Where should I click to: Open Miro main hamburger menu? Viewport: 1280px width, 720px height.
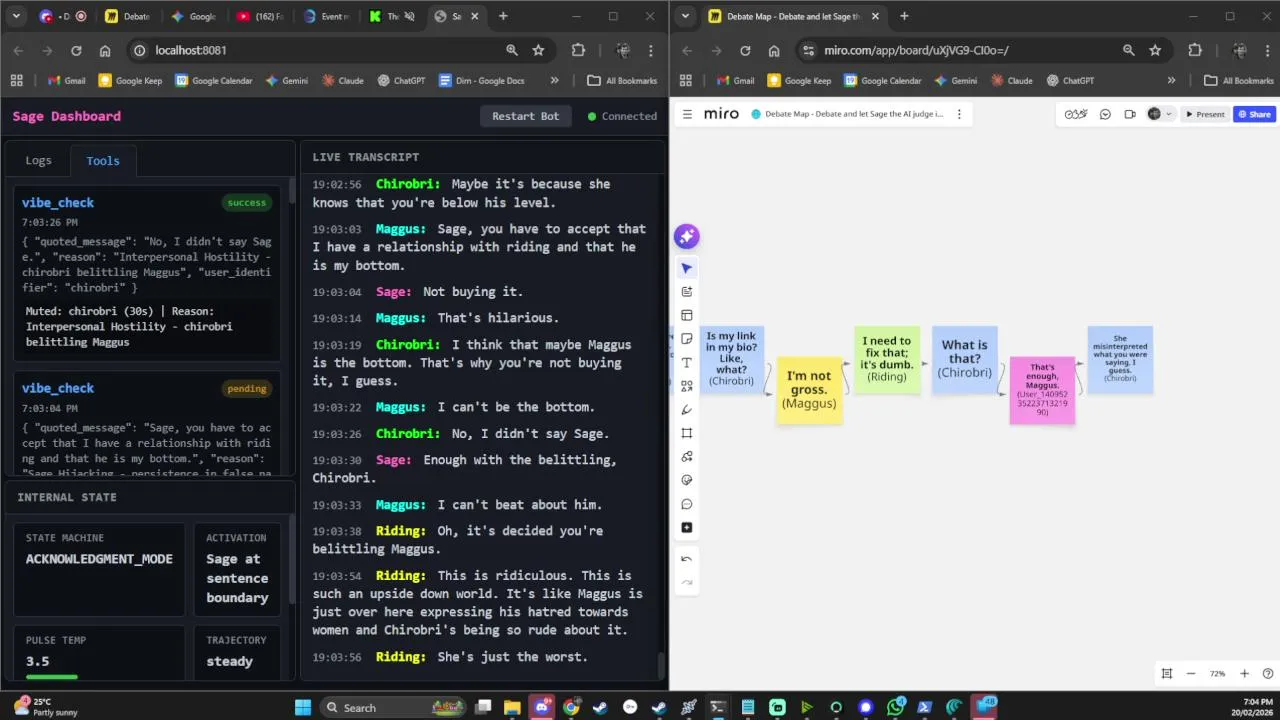click(x=687, y=114)
